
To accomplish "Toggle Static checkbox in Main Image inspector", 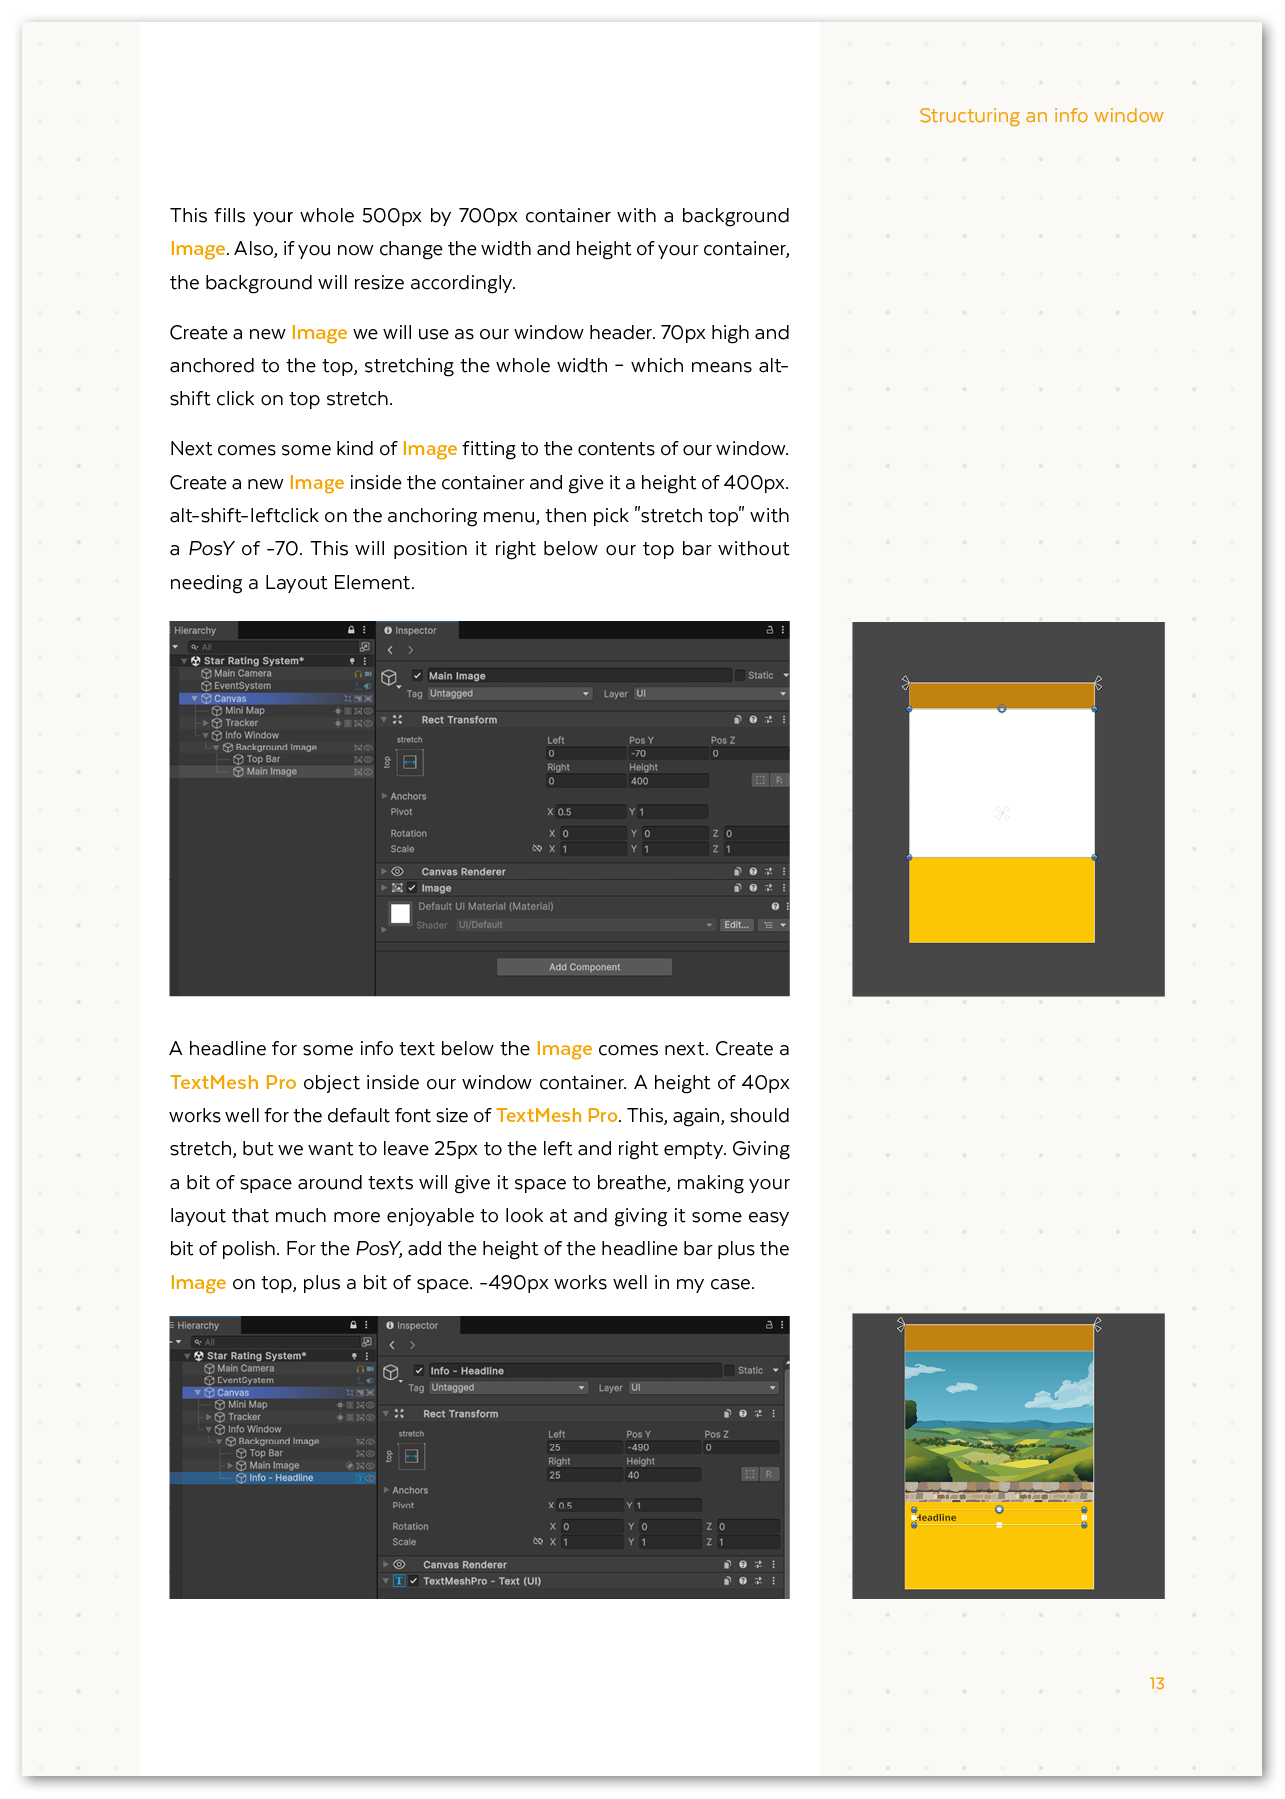I will (x=740, y=675).
